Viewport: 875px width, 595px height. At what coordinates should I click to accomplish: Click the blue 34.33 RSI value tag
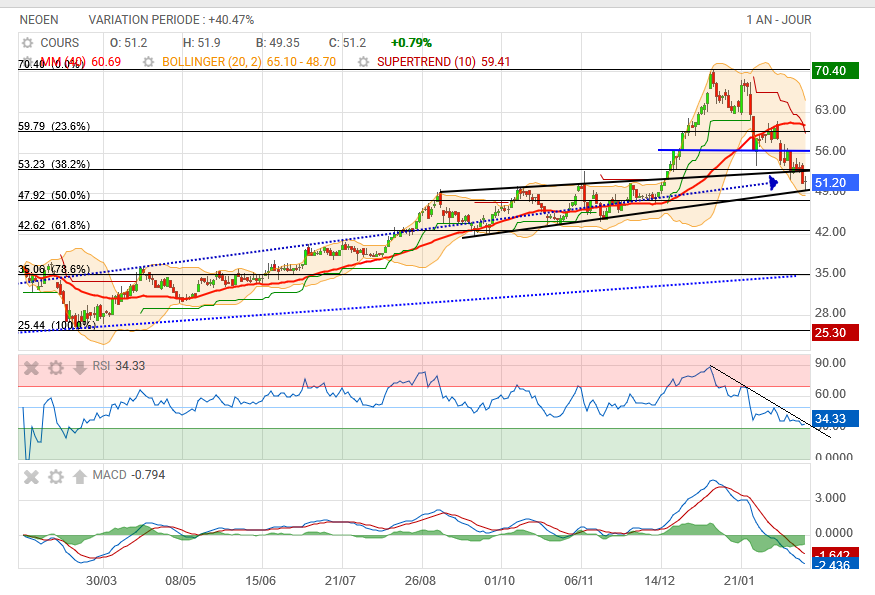835,419
